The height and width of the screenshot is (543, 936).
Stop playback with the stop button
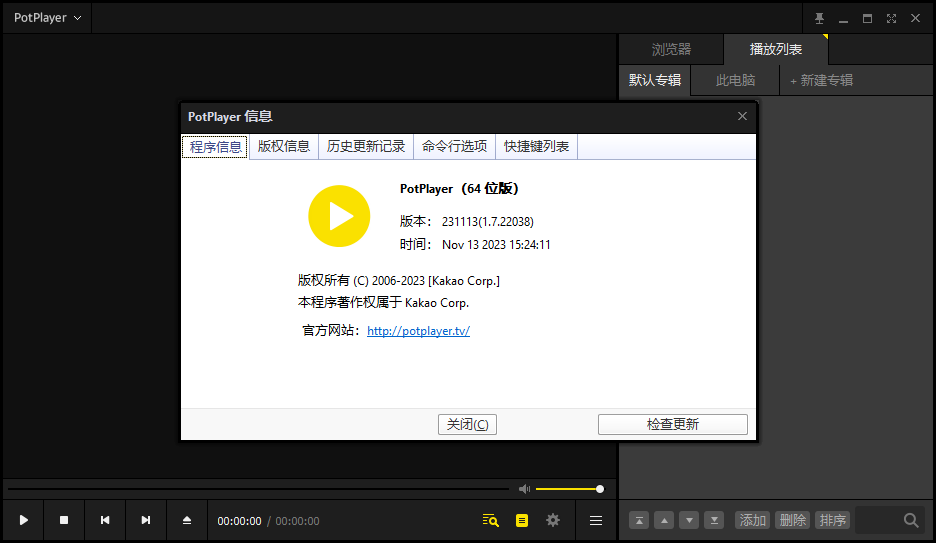coord(64,520)
